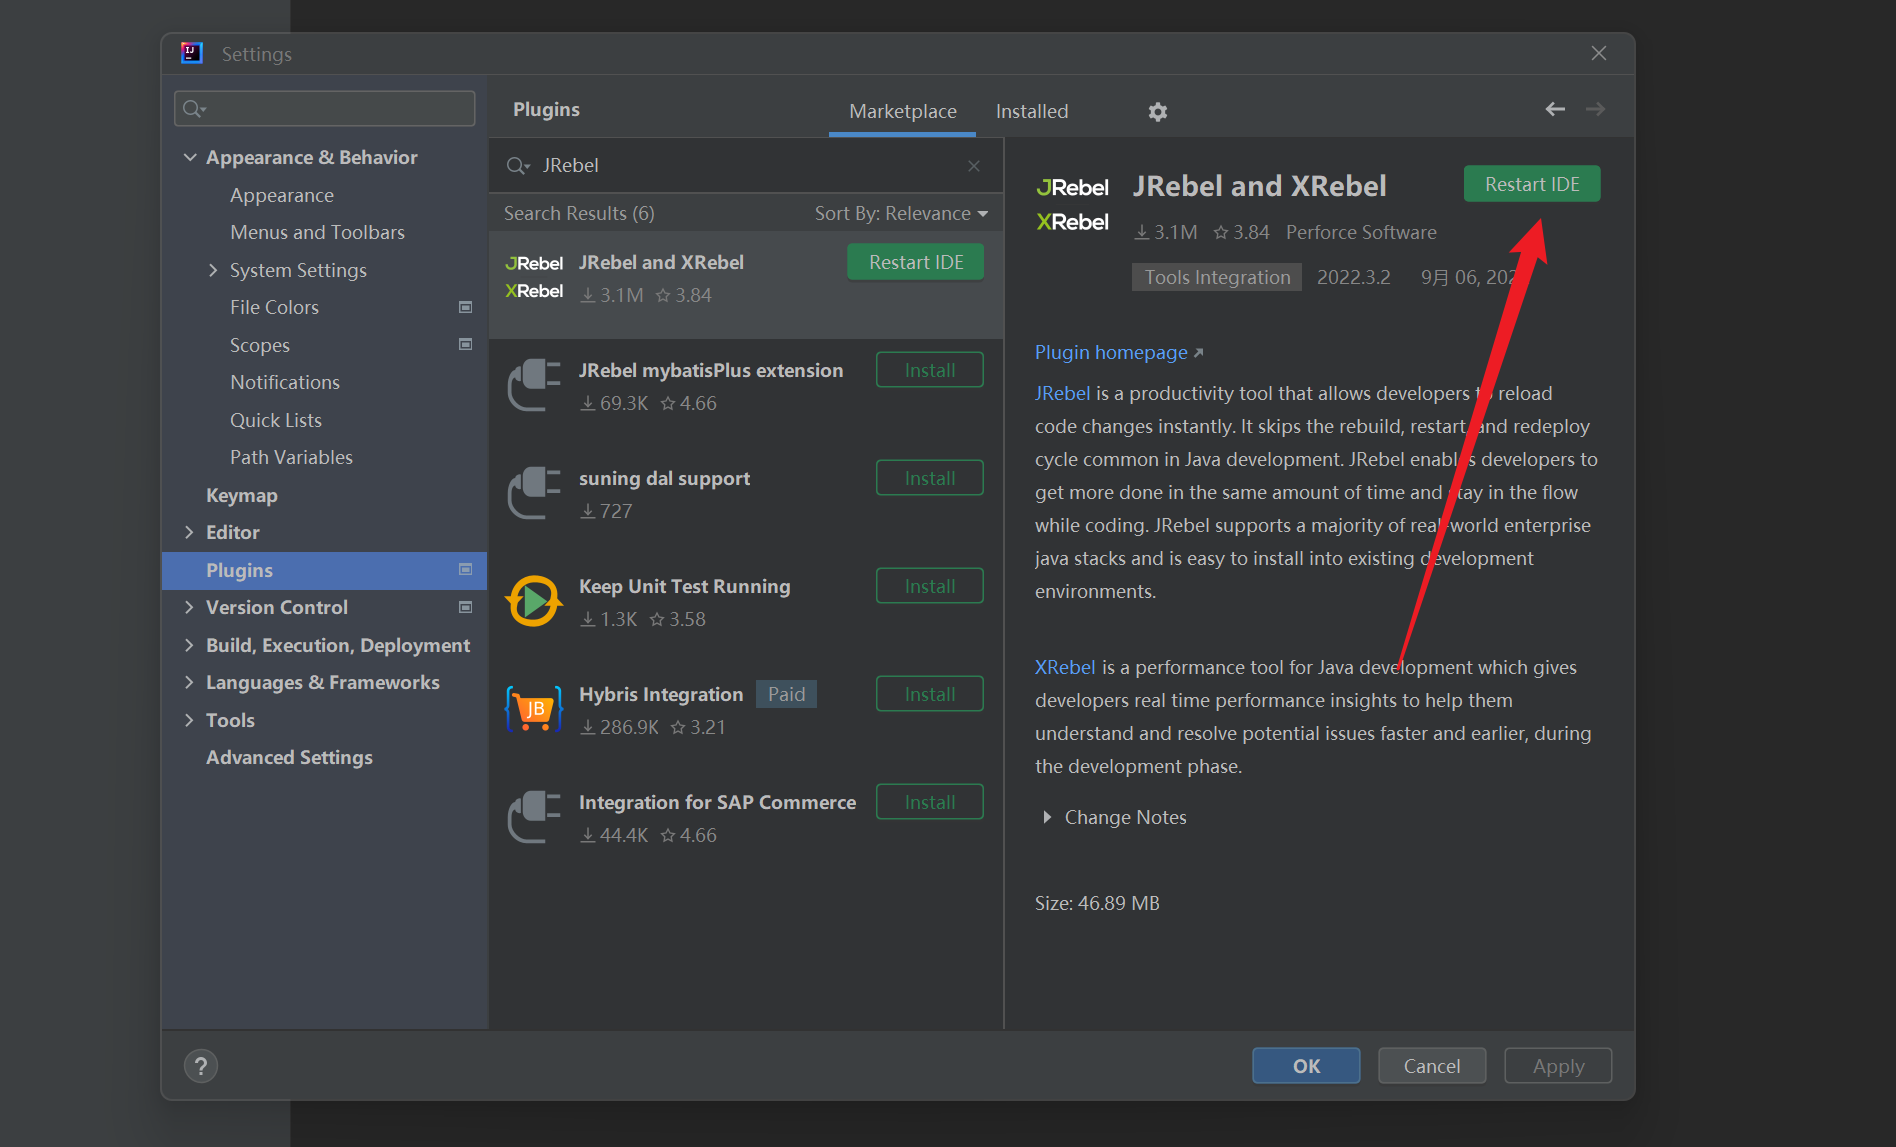
Task: Expand the Change Notes section
Action: click(1047, 817)
